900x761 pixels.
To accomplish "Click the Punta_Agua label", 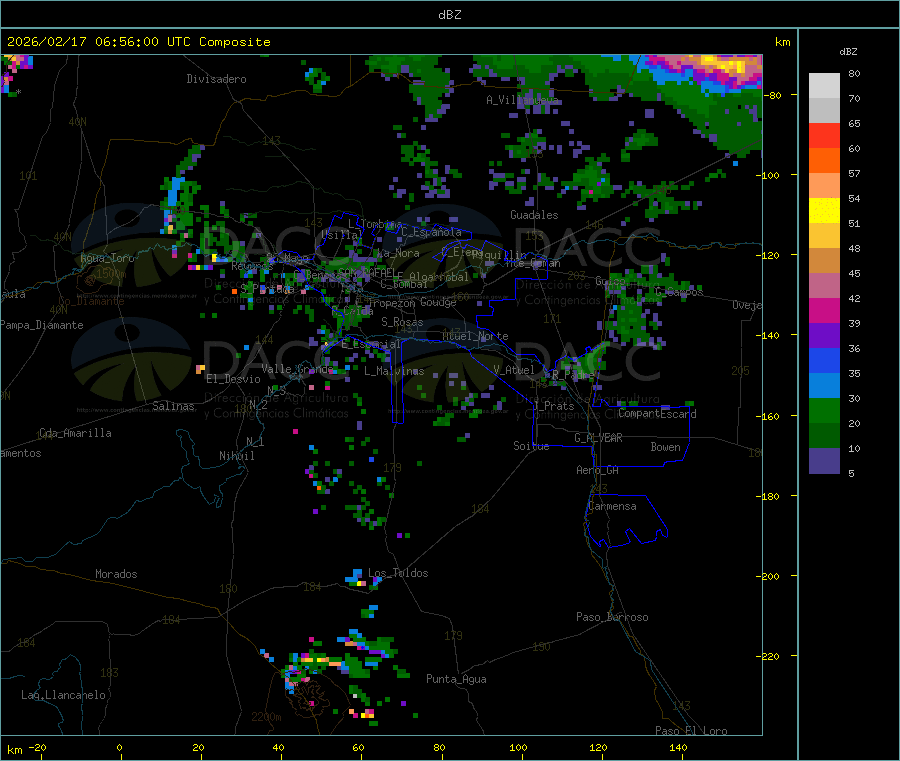I will click(456, 679).
